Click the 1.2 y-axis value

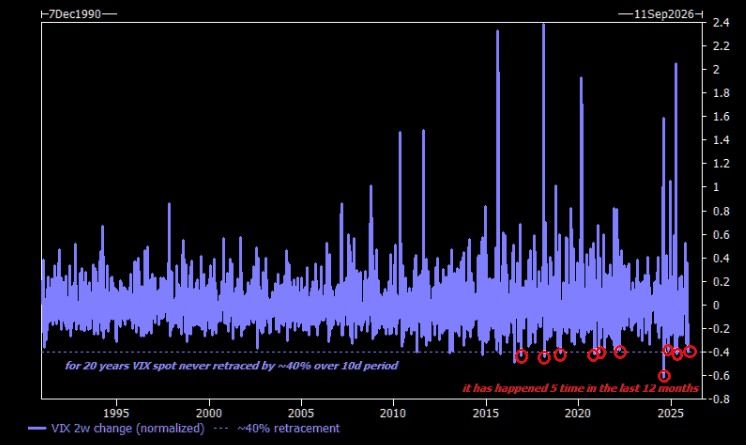coord(721,164)
